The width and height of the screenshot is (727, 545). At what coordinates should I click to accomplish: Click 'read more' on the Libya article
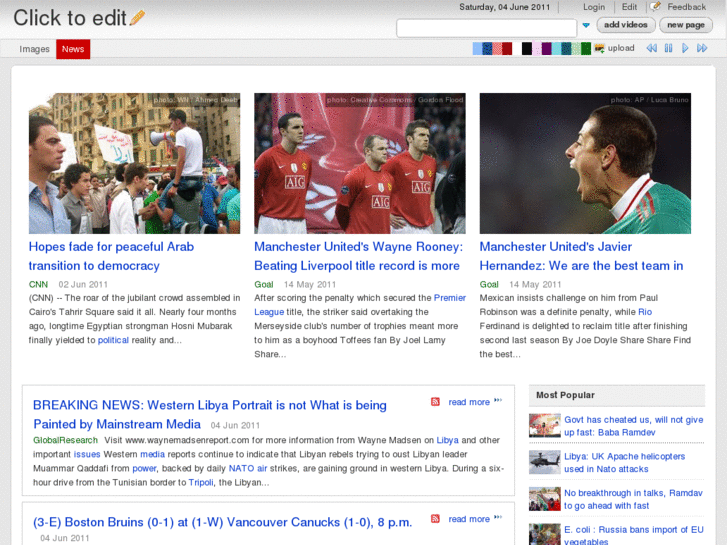(469, 402)
